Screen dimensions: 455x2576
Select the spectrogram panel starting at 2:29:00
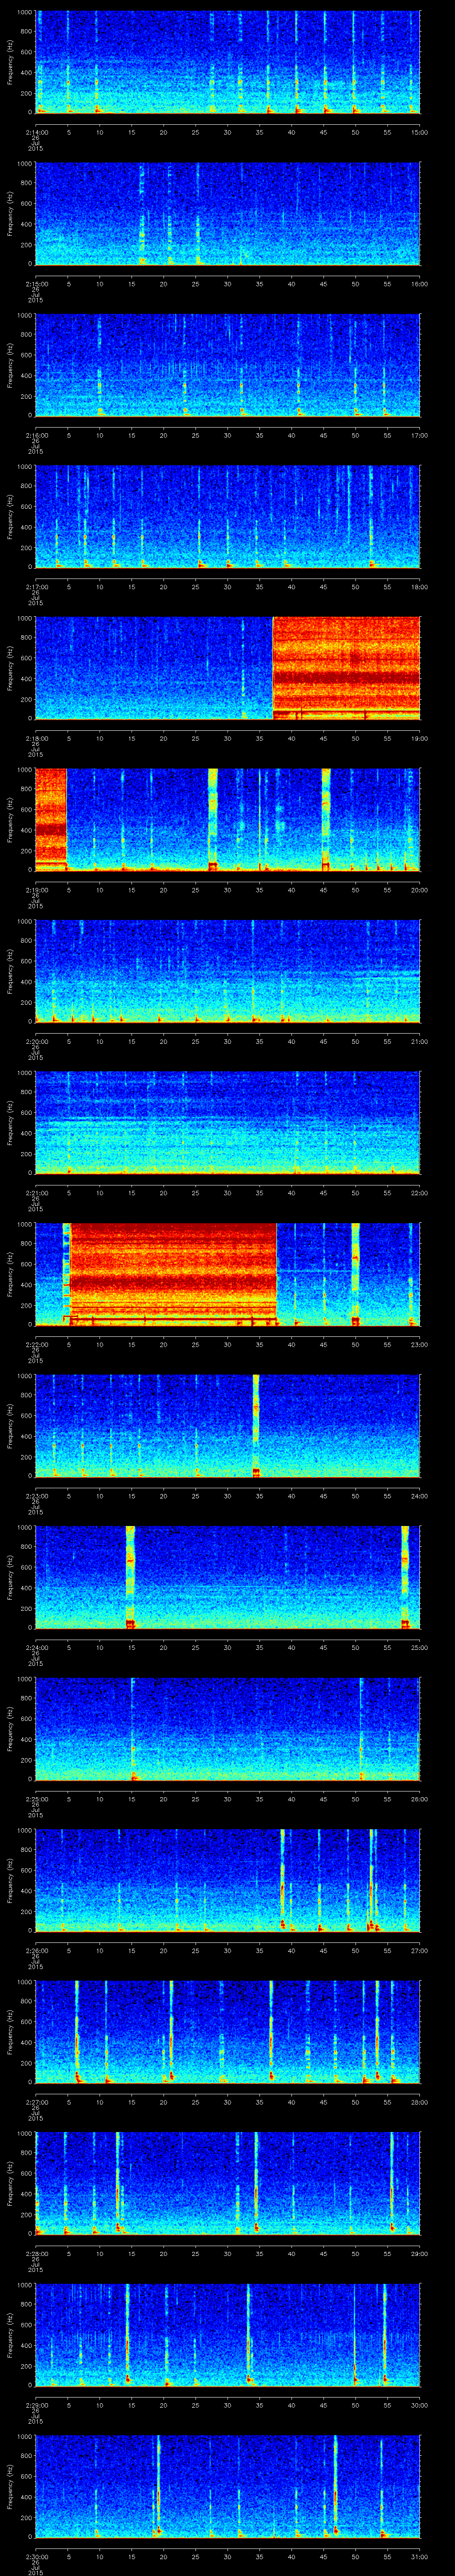click(x=228, y=2335)
